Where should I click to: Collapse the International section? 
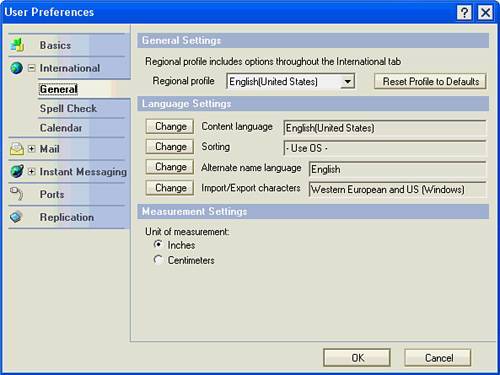tap(31, 68)
